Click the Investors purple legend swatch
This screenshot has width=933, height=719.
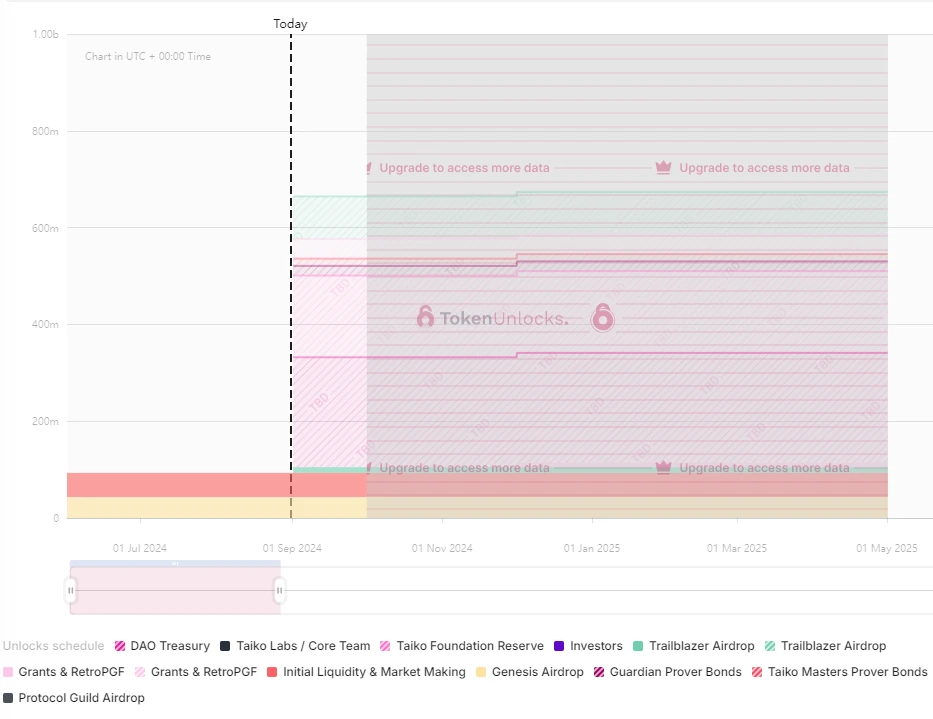pyautogui.click(x=560, y=646)
